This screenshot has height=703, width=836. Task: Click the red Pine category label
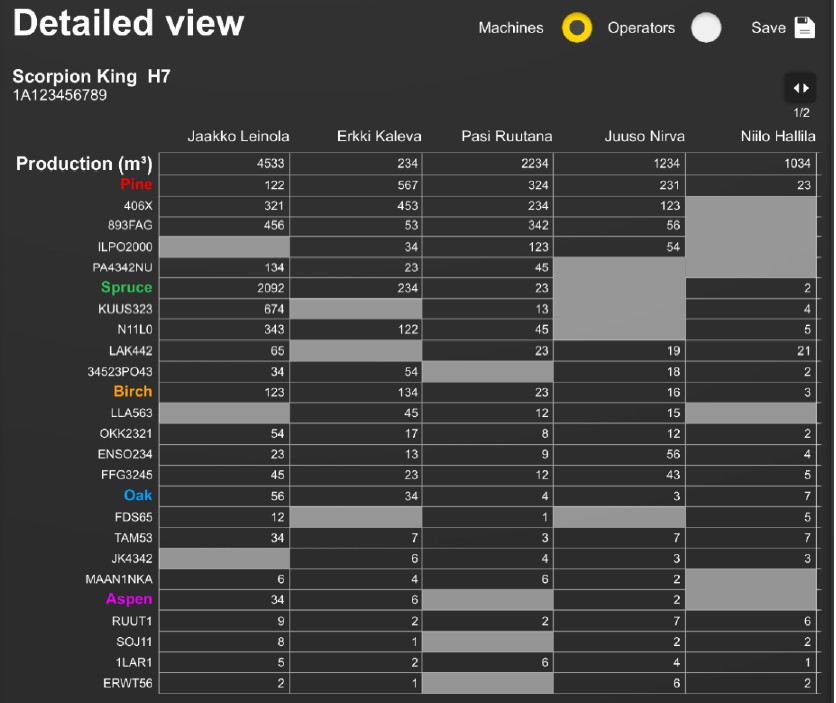(136, 184)
